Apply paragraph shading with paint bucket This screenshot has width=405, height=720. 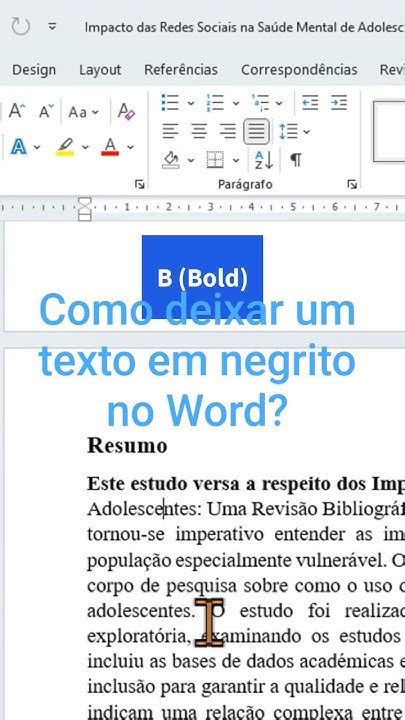click(x=171, y=160)
